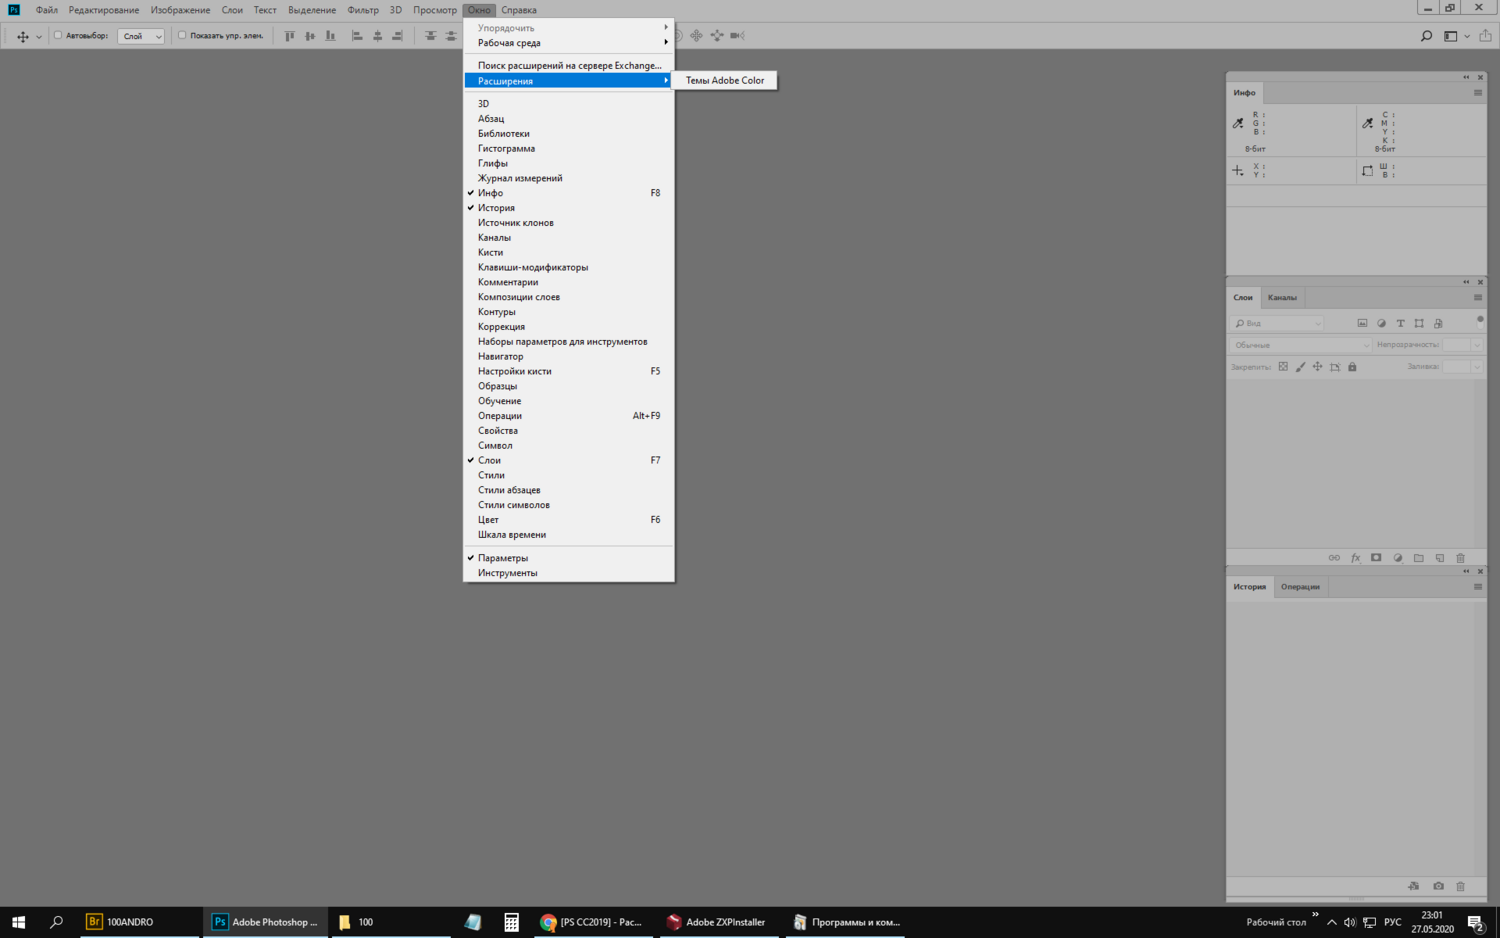The width and height of the screenshot is (1500, 938).
Task: Click the align top edges icon
Action: (289, 36)
